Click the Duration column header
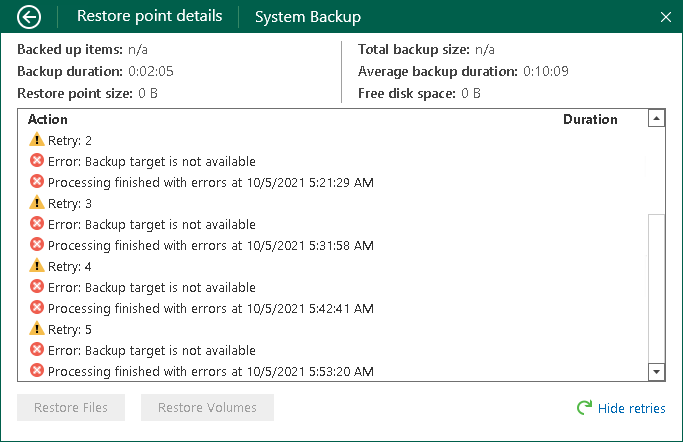 pyautogui.click(x=590, y=119)
